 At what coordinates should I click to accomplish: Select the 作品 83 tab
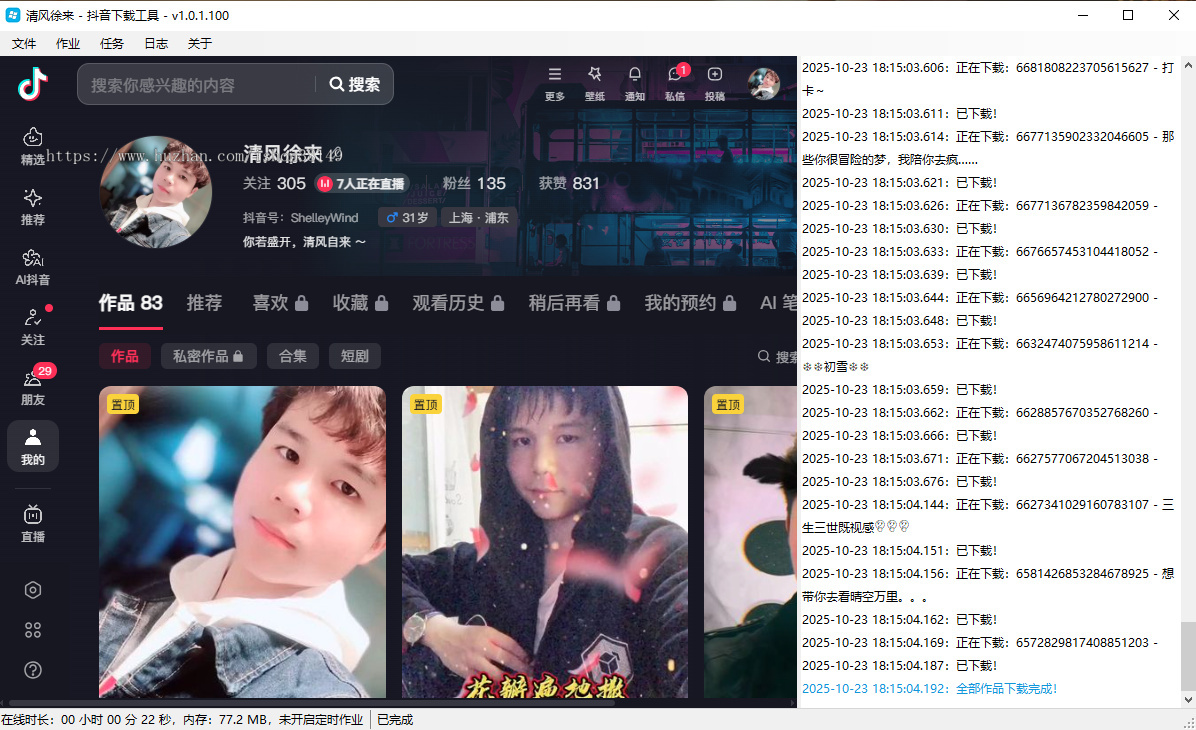pos(130,304)
